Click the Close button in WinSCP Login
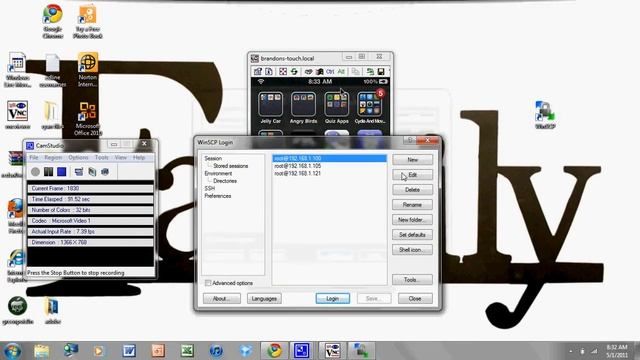The width and height of the screenshot is (640, 360). coord(415,299)
